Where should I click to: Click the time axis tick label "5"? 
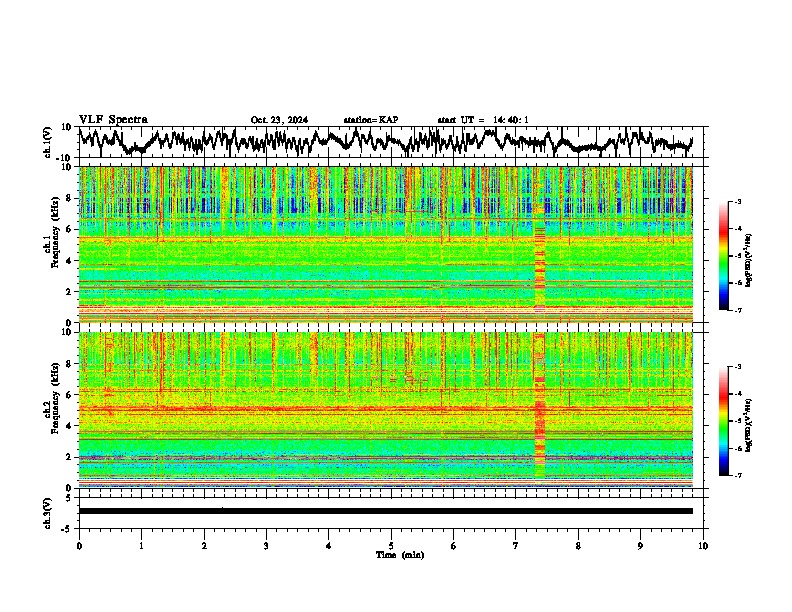click(x=391, y=546)
